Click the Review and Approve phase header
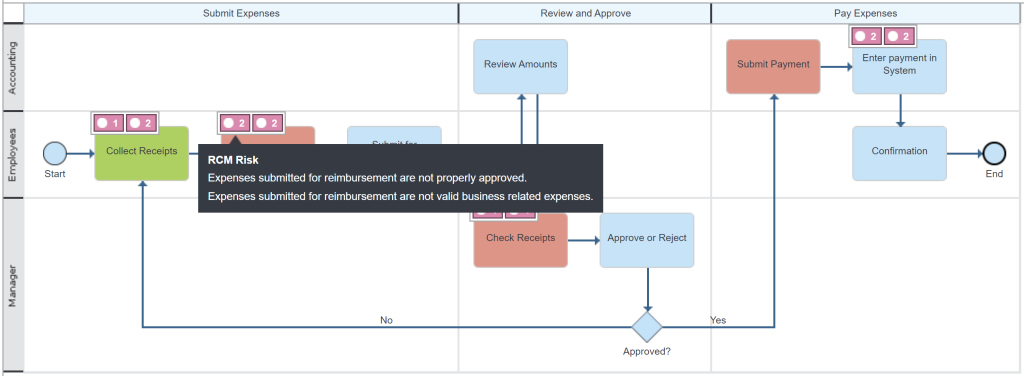1024x376 pixels. pyautogui.click(x=585, y=13)
